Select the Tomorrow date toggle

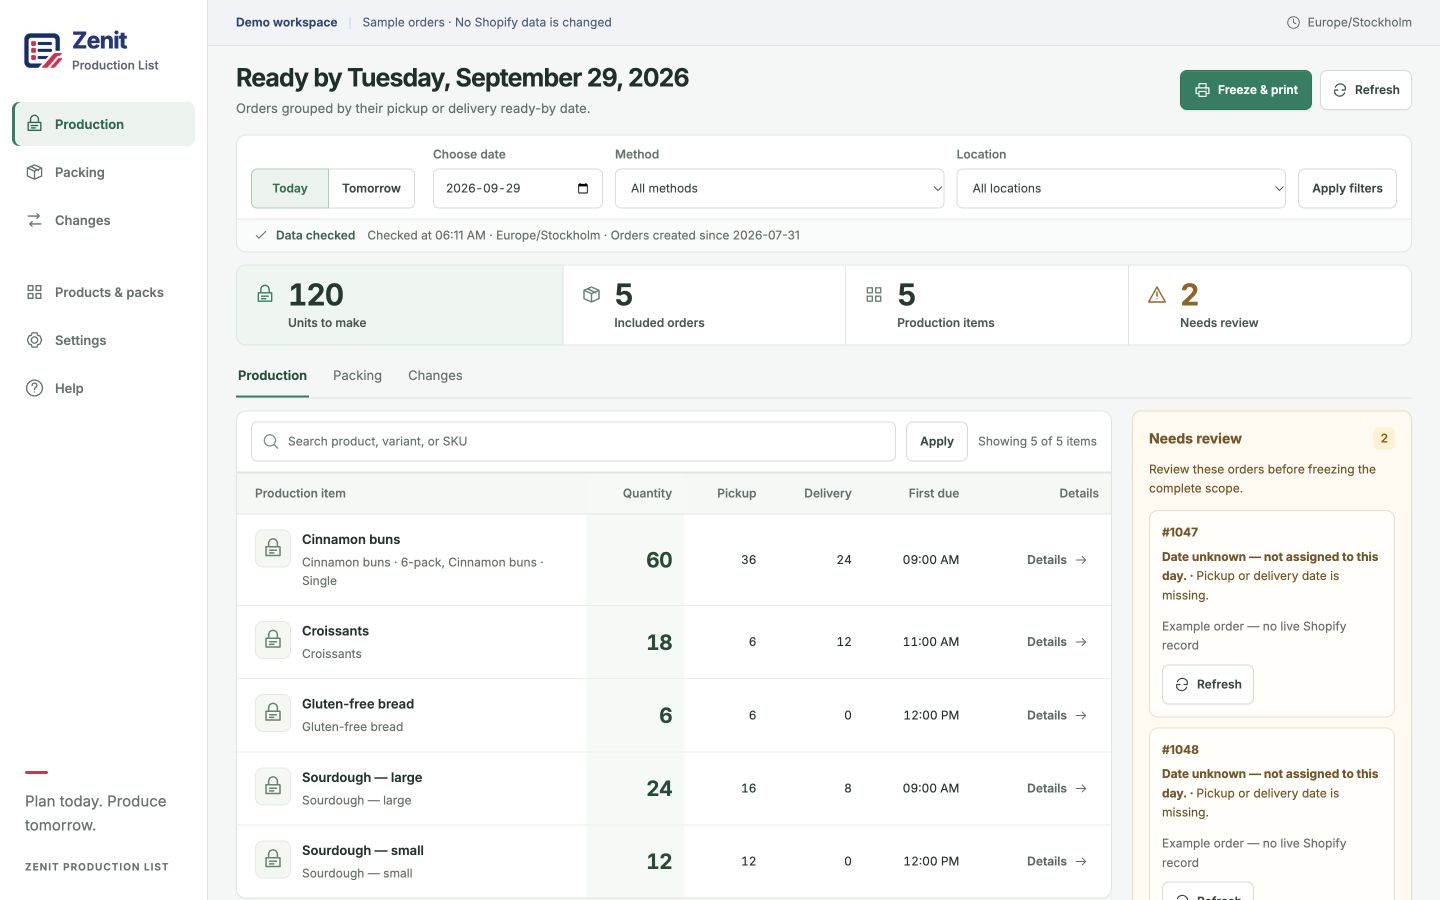click(371, 188)
